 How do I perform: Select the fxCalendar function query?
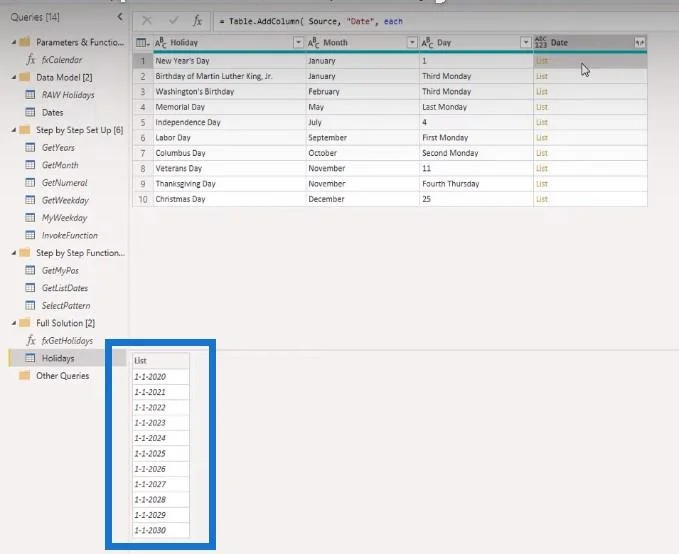point(62,60)
